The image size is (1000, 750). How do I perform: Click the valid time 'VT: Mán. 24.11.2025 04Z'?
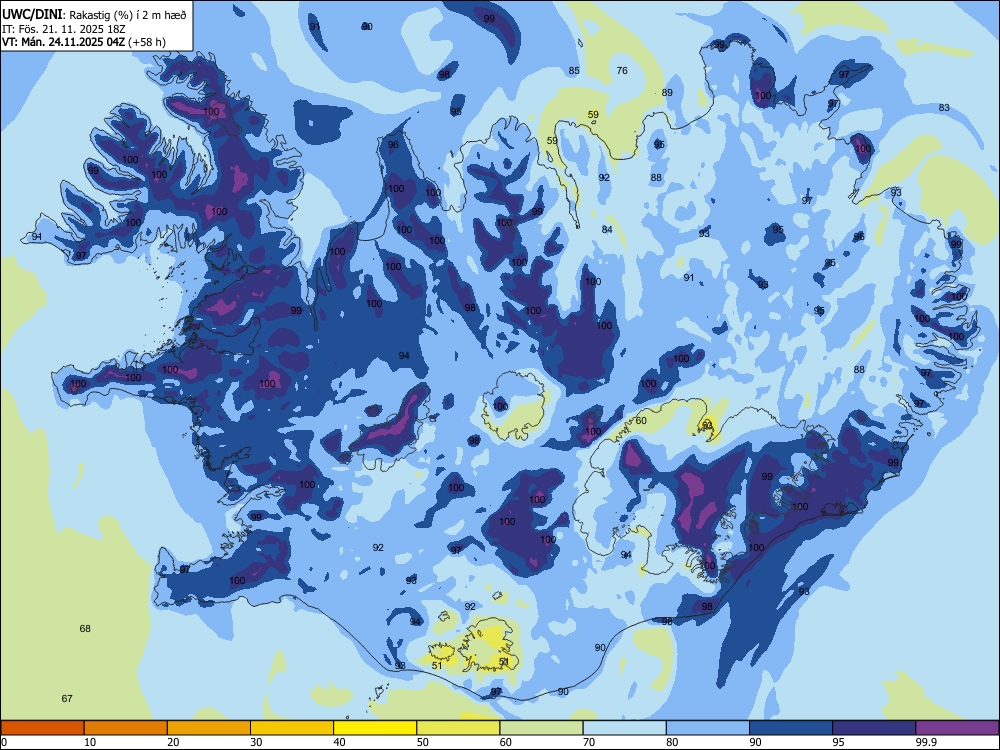click(x=64, y=42)
